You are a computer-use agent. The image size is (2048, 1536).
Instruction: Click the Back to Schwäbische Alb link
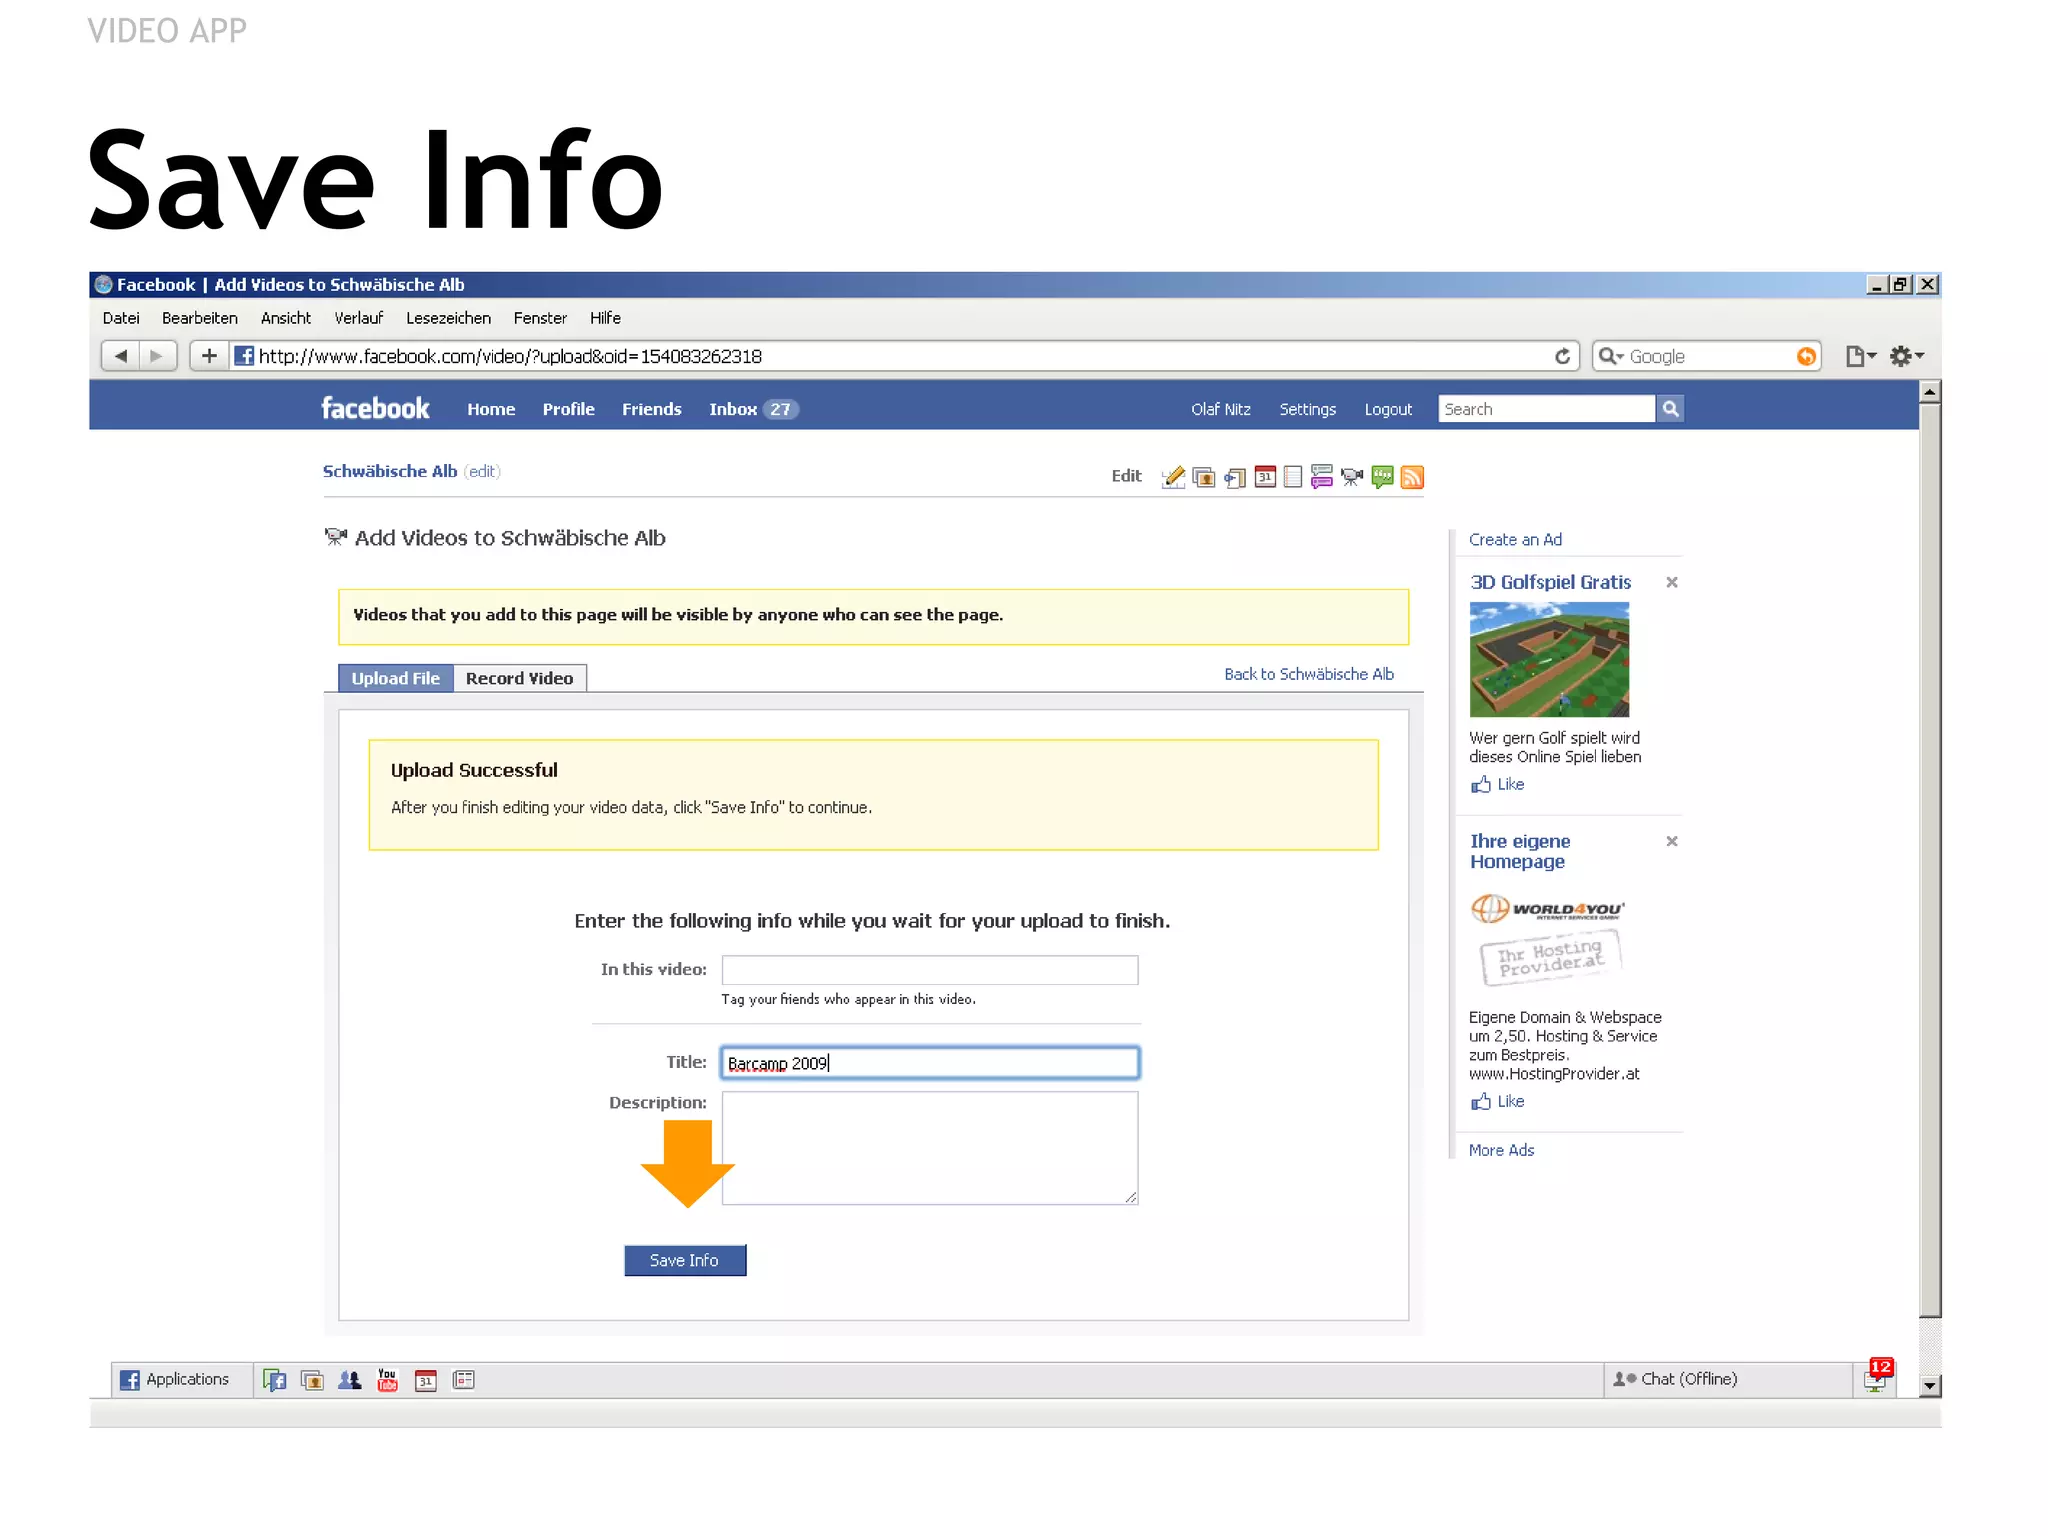point(1309,674)
